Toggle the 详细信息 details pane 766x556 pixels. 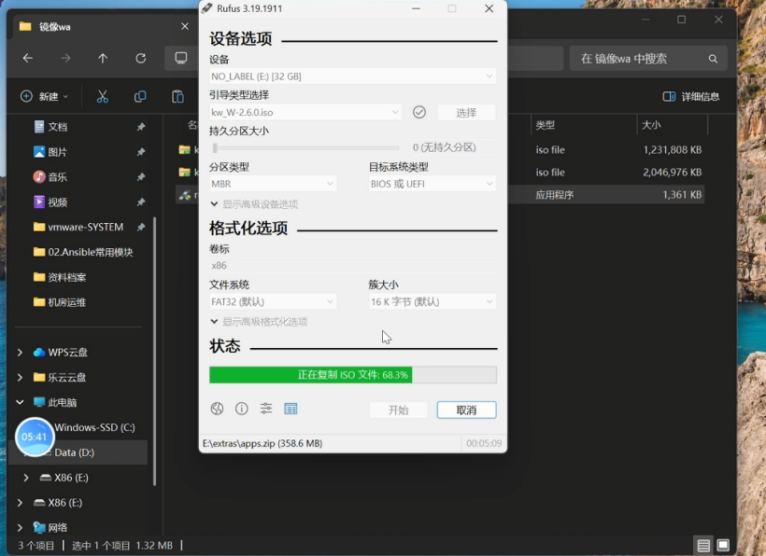691,97
